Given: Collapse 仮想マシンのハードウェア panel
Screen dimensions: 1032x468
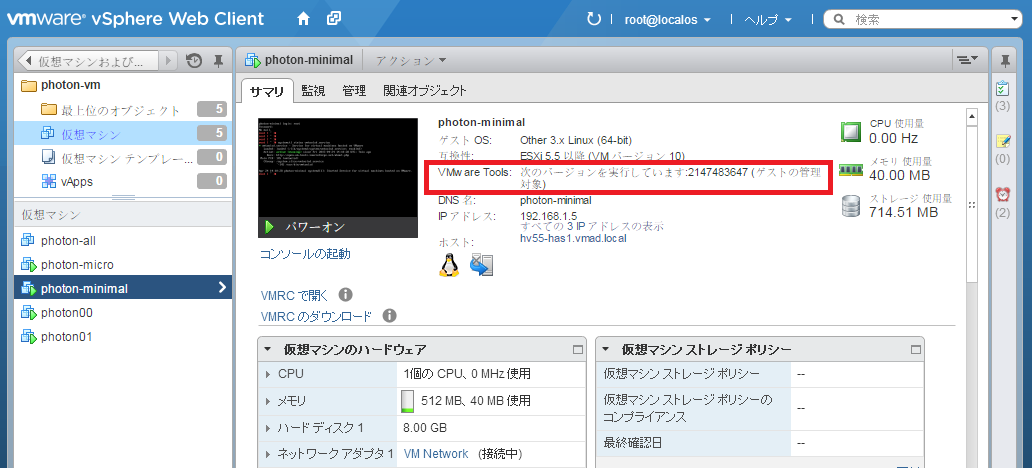Looking at the screenshot, I should [x=268, y=350].
